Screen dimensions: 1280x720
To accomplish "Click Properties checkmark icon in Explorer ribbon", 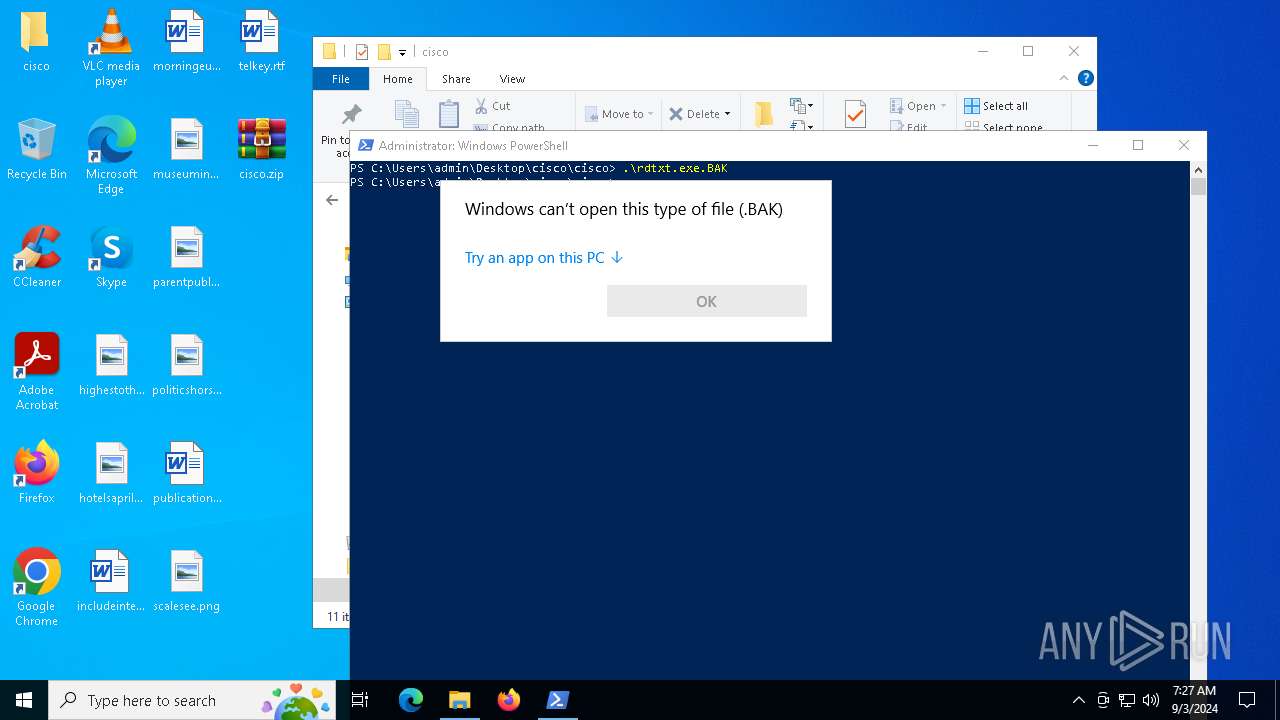I will [x=855, y=114].
